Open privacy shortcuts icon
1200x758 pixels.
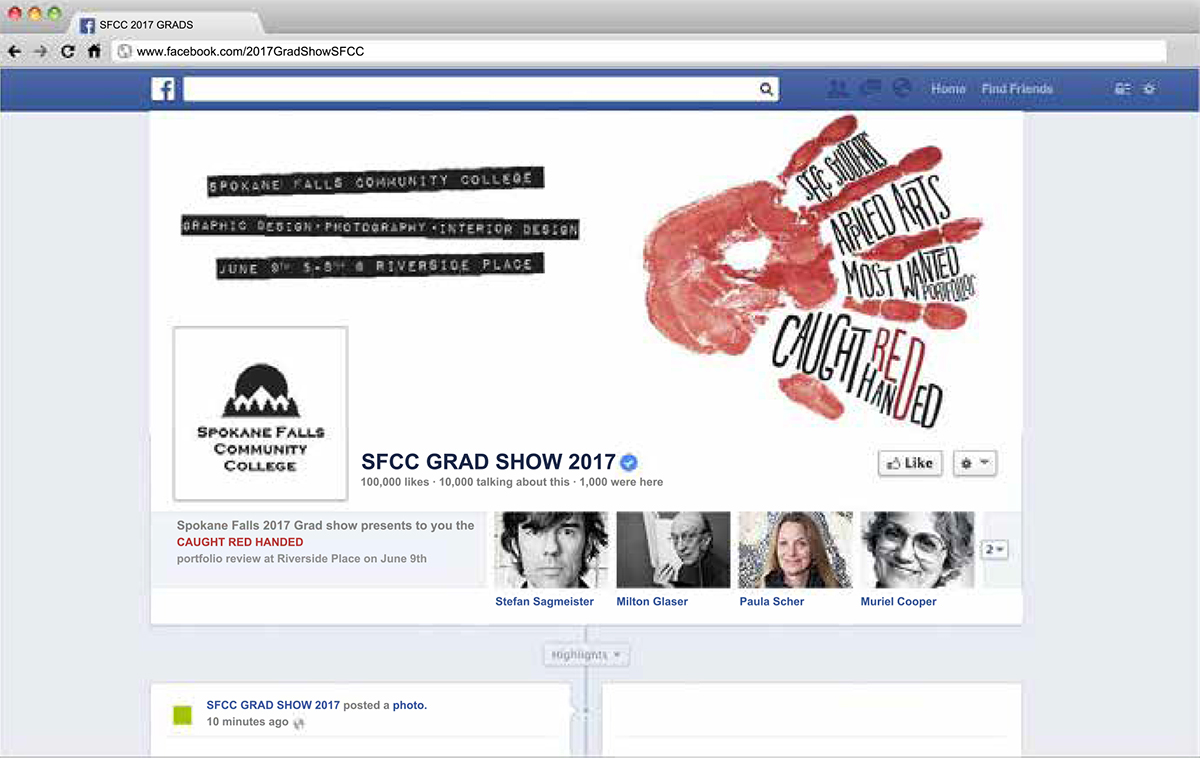click(1123, 89)
